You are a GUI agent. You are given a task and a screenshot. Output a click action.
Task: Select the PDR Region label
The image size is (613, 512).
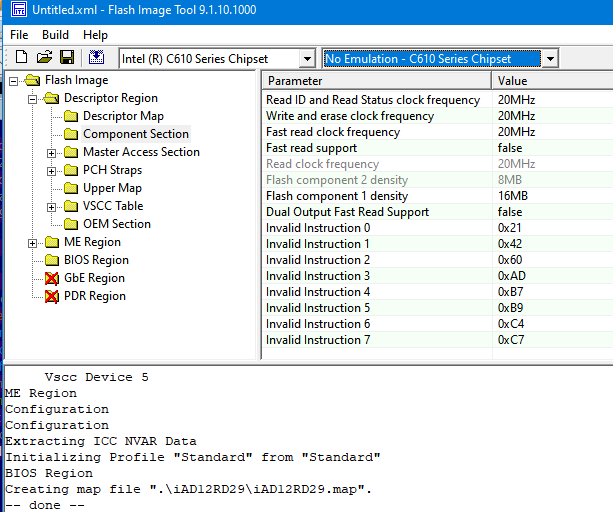(x=95, y=296)
